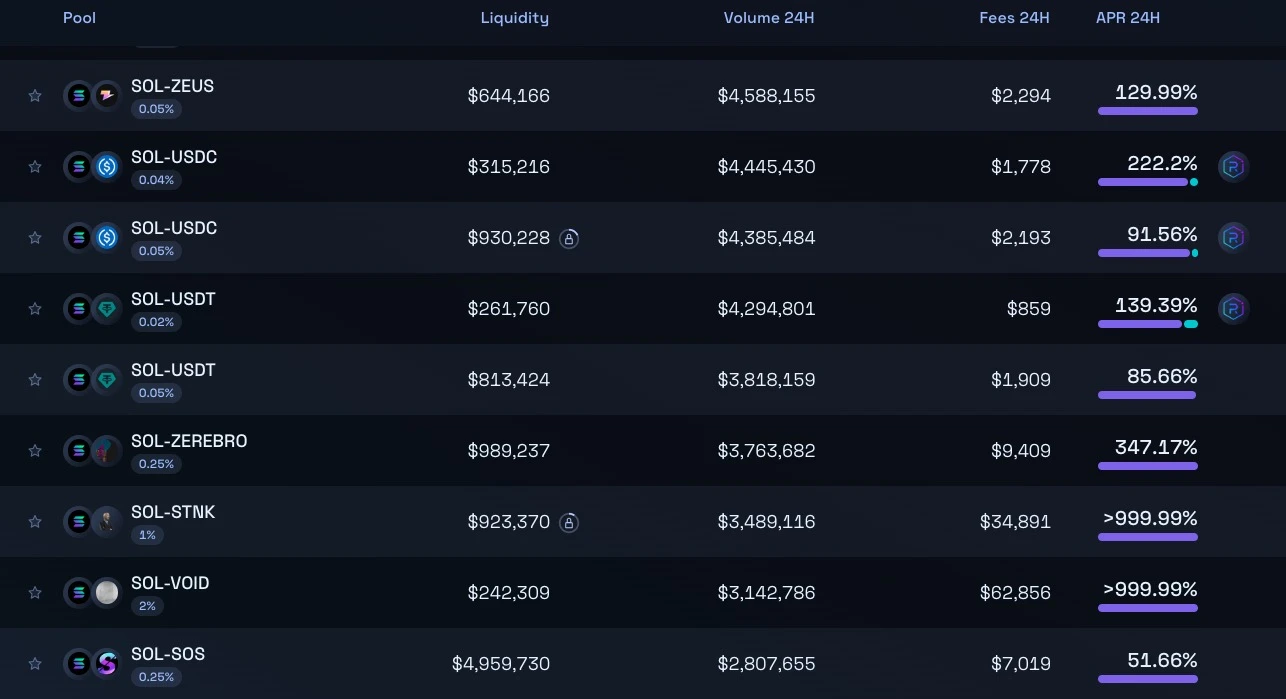Image resolution: width=1286 pixels, height=699 pixels.
Task: Click the Pool column header
Action: (x=79, y=18)
